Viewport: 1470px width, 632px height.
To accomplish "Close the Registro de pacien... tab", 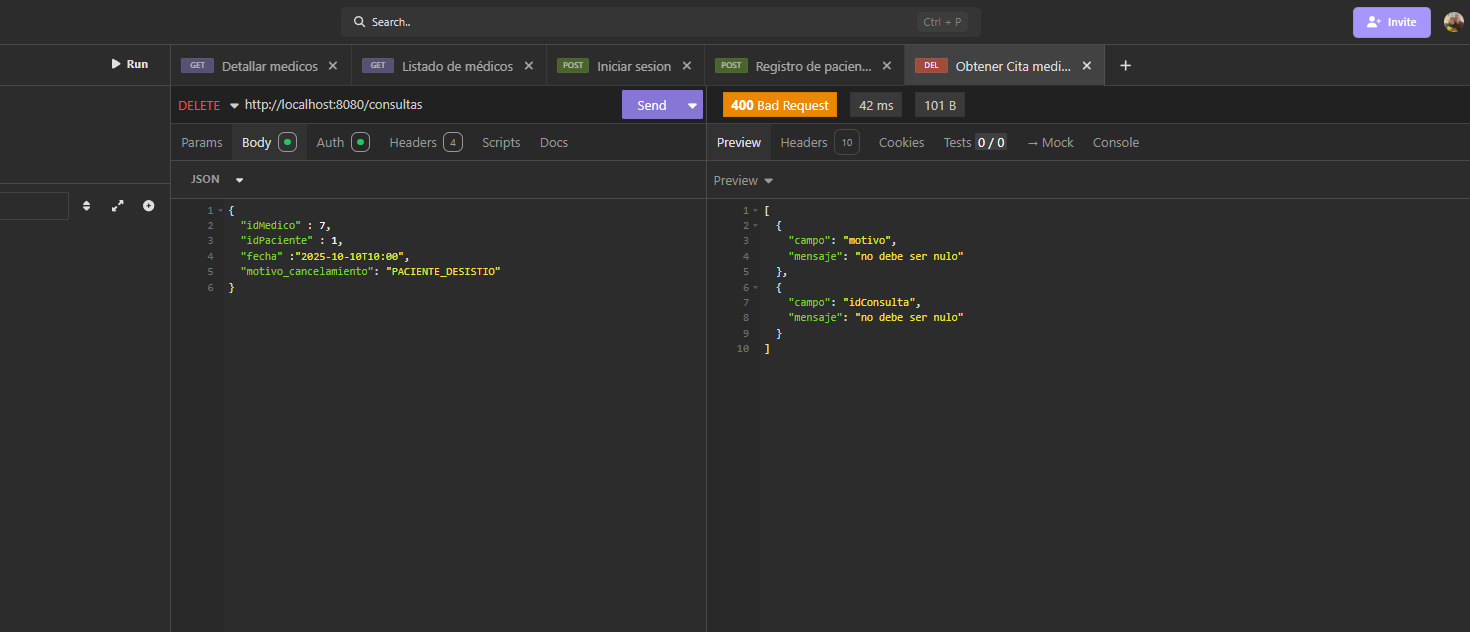I will pos(886,66).
